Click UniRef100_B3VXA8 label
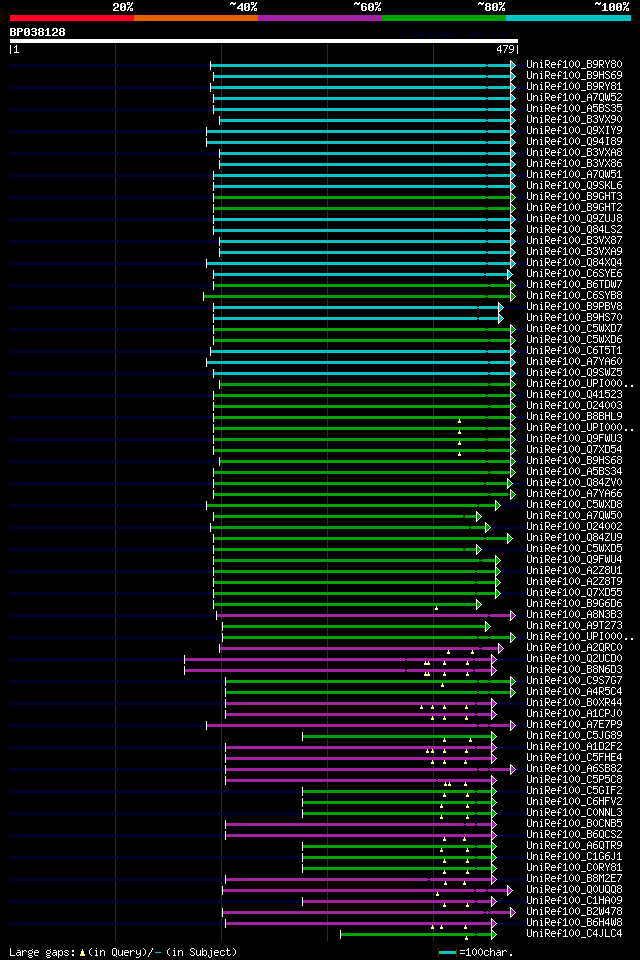The height and width of the screenshot is (960, 640). tap(574, 152)
